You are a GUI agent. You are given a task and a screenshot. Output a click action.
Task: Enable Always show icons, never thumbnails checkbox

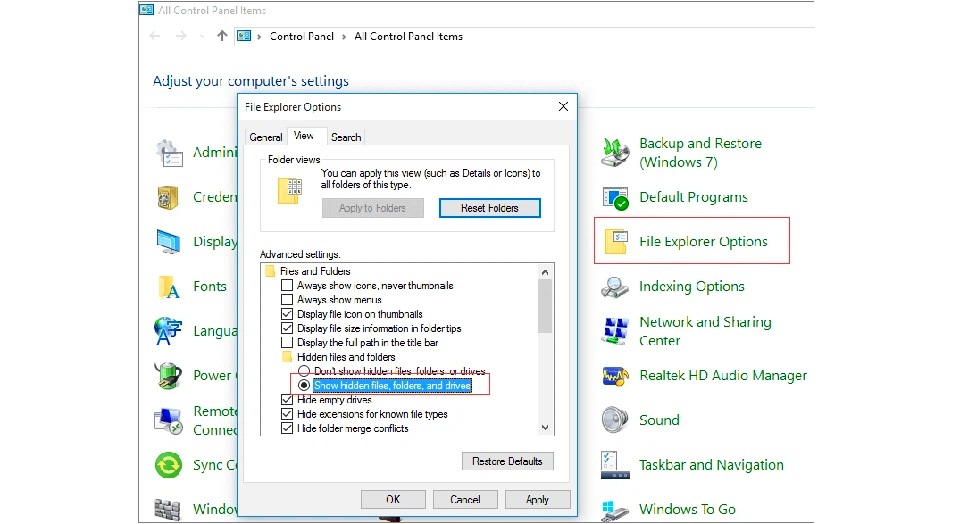point(287,285)
